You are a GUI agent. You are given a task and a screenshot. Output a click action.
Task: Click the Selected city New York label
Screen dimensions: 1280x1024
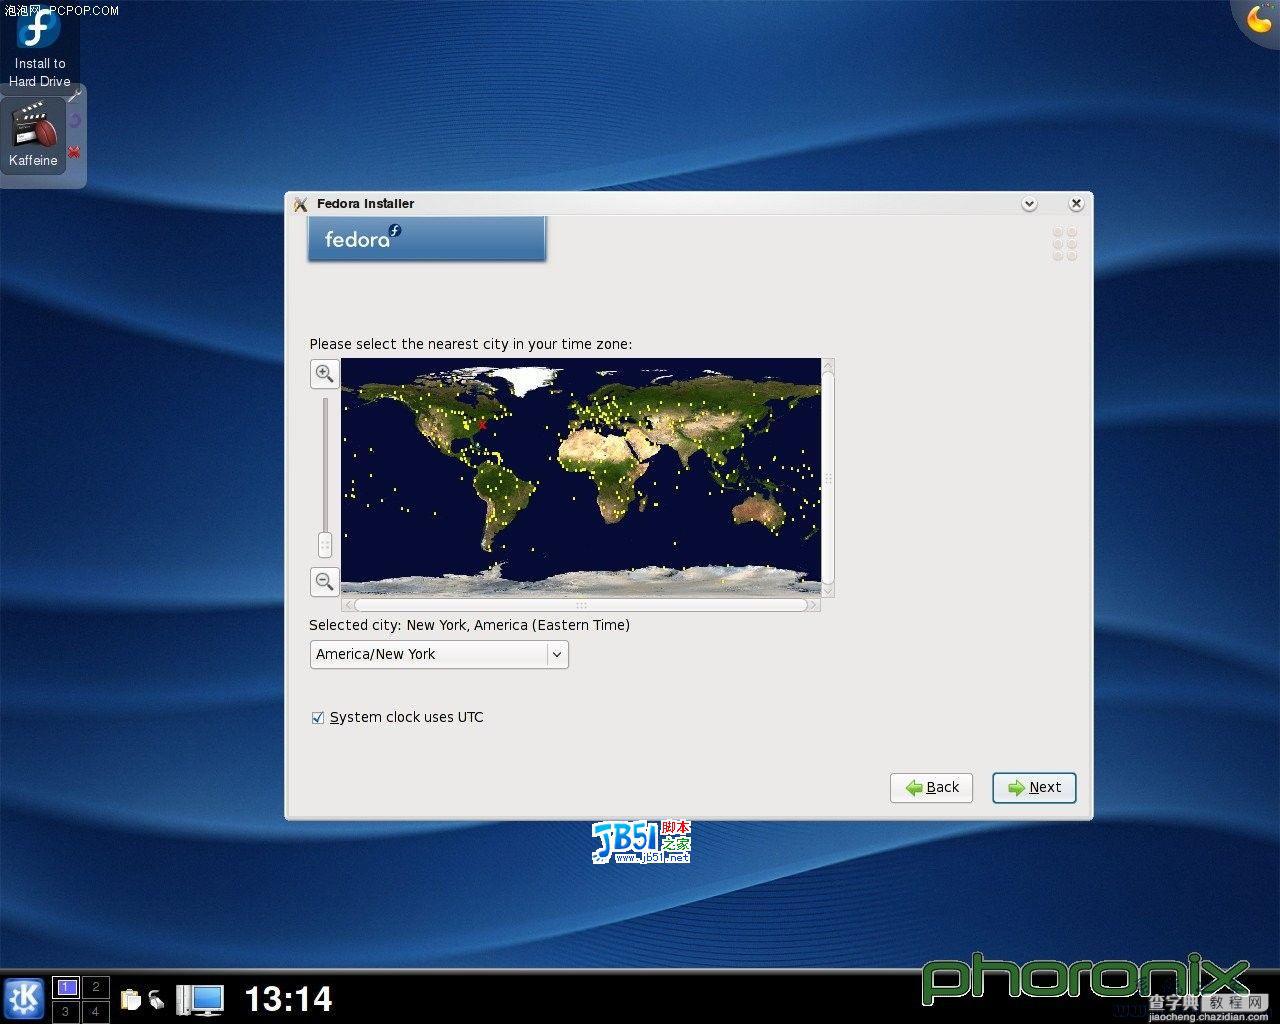pyautogui.click(x=469, y=625)
